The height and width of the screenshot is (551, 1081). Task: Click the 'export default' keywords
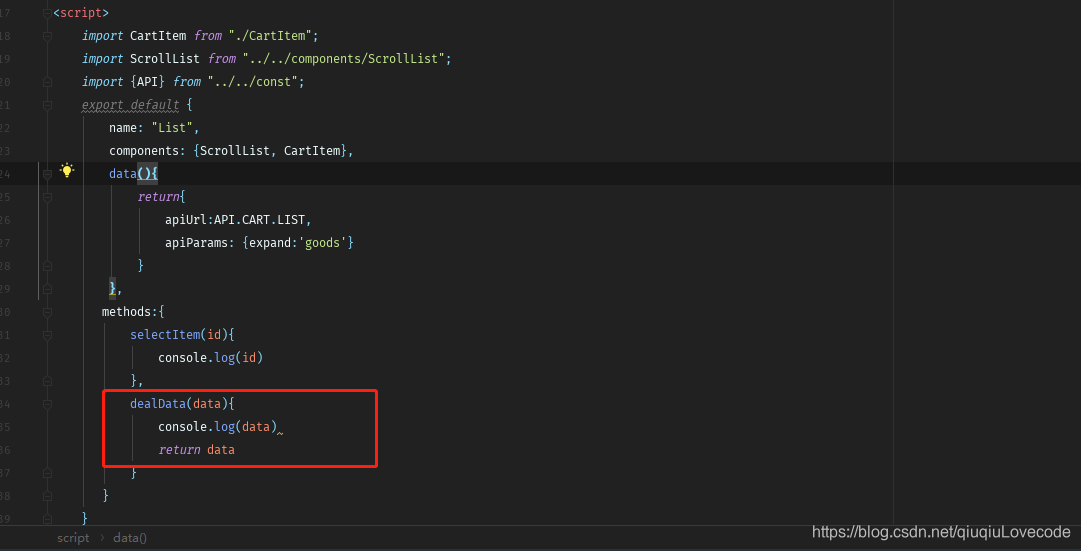coord(130,105)
